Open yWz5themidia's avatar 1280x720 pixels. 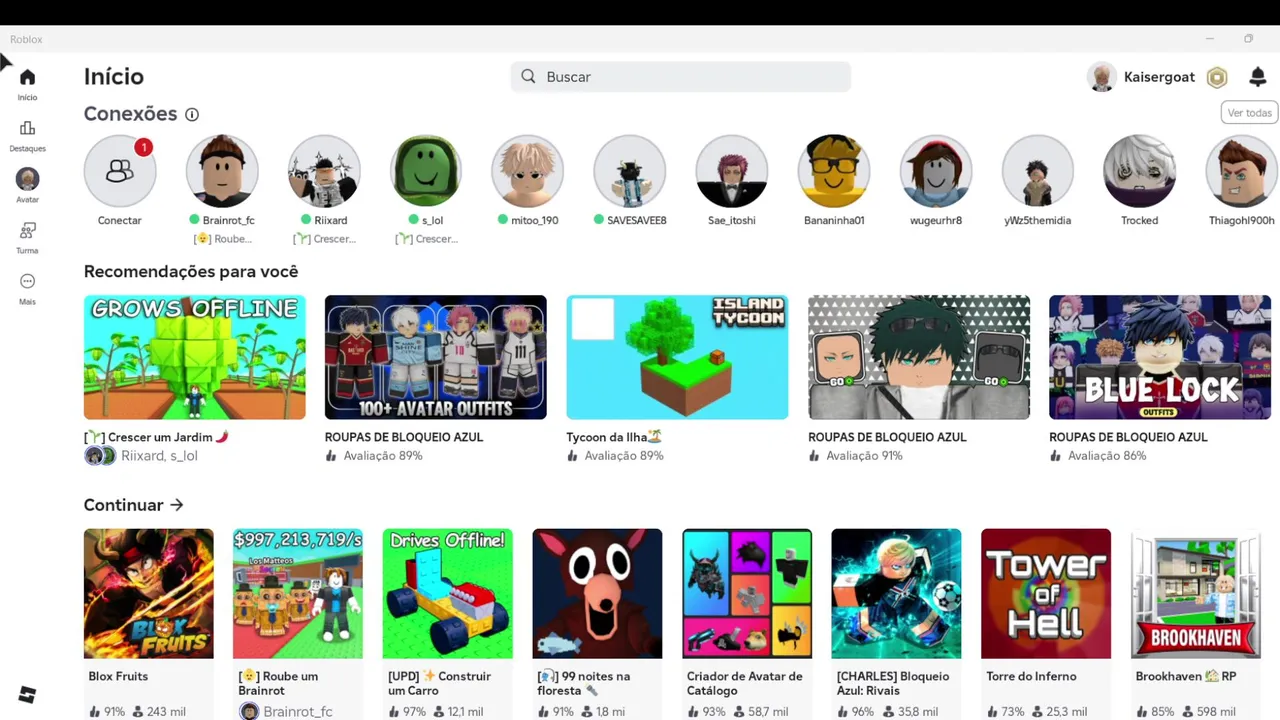pos(1038,171)
